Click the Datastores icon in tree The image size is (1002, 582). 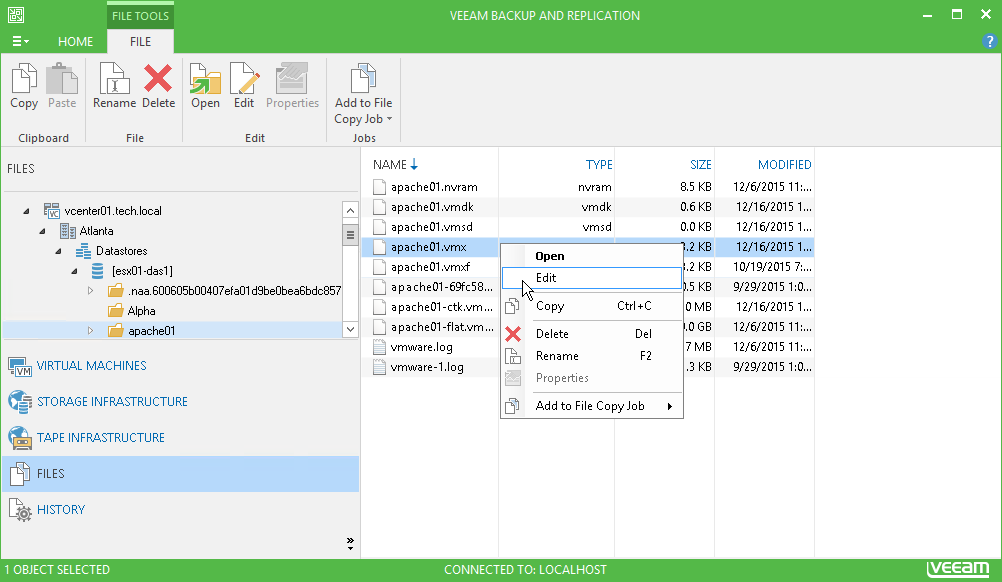[83, 251]
